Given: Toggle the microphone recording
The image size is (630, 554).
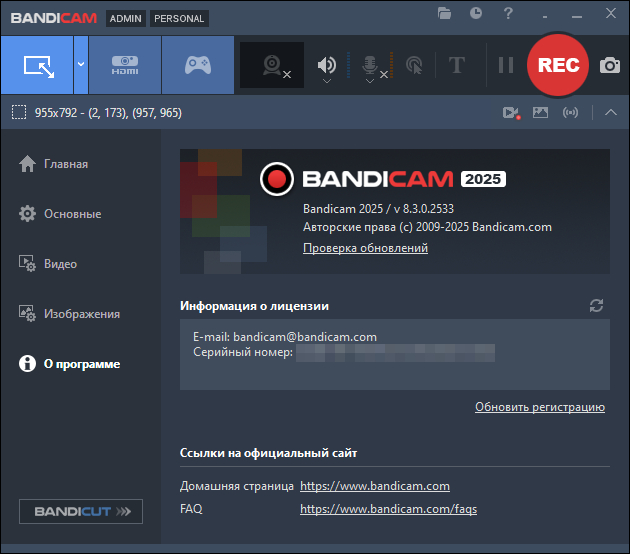Looking at the screenshot, I should point(369,65).
